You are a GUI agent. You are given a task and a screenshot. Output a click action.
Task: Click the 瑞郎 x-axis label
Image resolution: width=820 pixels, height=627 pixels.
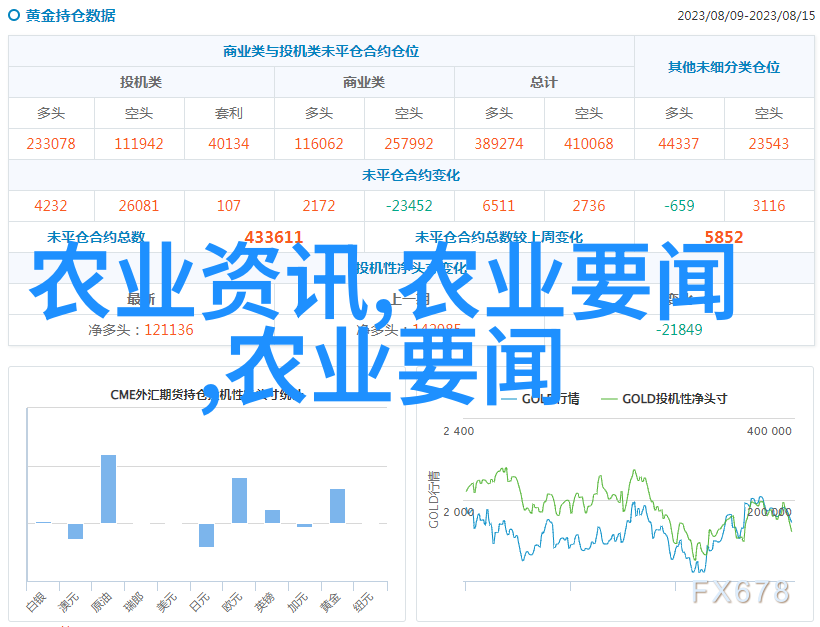coord(133,603)
